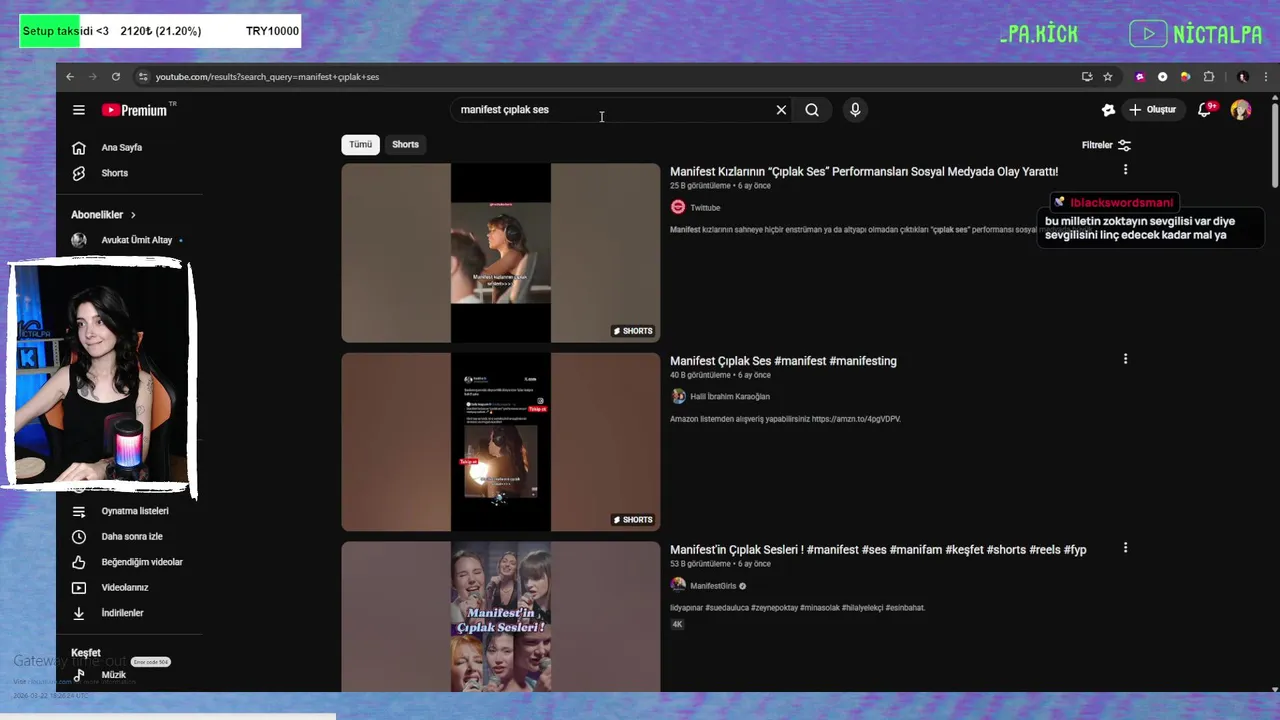Open the star-shaped icon beside Oluştur
Viewport: 1280px width, 720px height.
pyautogui.click(x=1108, y=110)
